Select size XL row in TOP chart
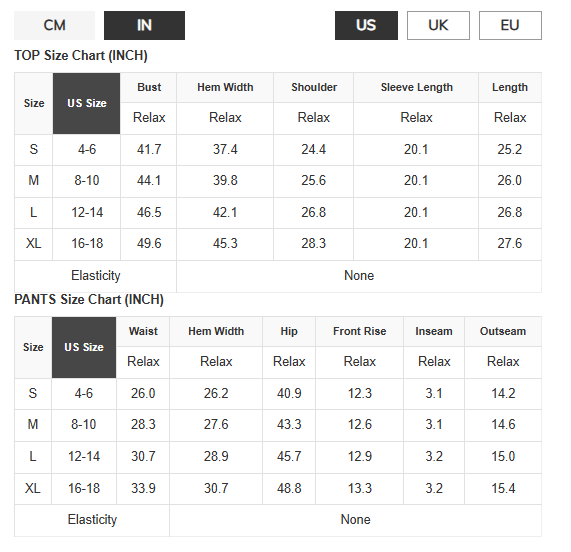 278,244
